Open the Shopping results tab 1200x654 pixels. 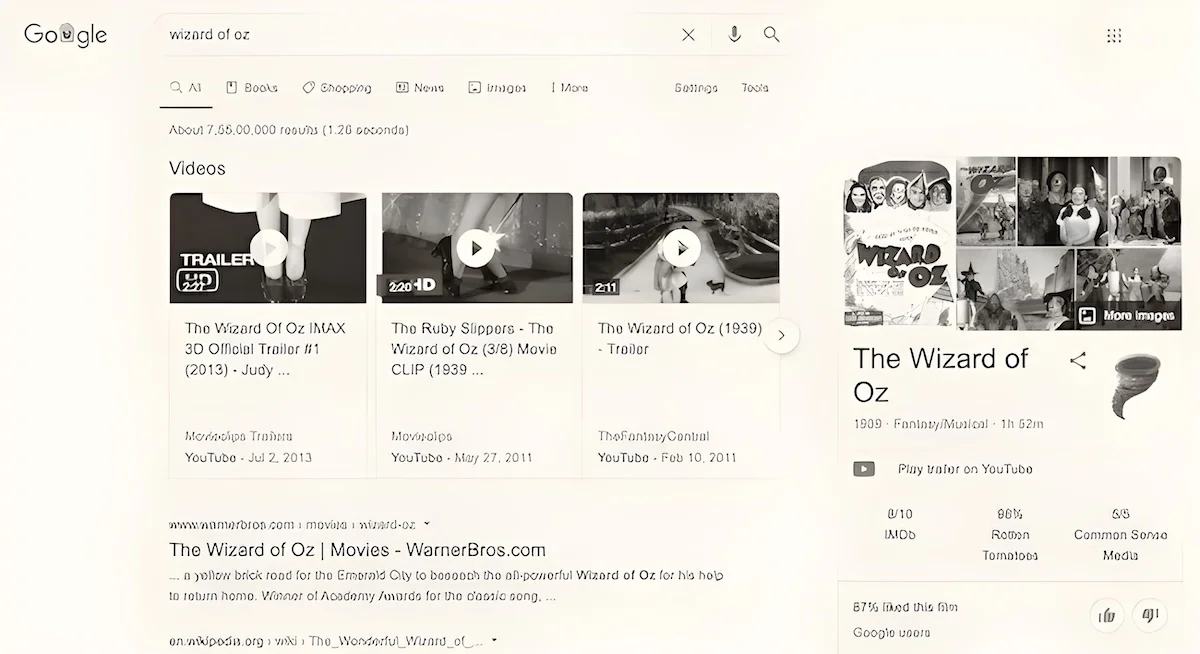[x=337, y=88]
